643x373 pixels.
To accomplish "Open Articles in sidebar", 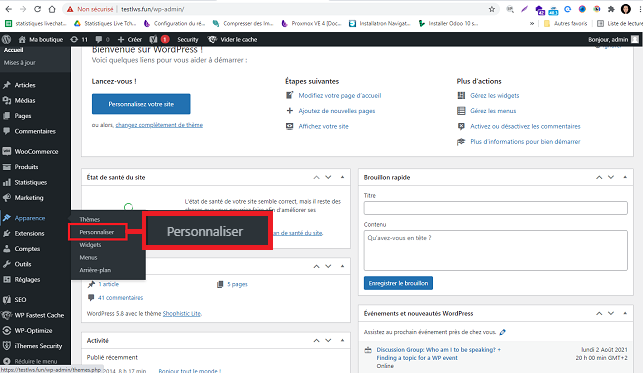I will click(25, 85).
